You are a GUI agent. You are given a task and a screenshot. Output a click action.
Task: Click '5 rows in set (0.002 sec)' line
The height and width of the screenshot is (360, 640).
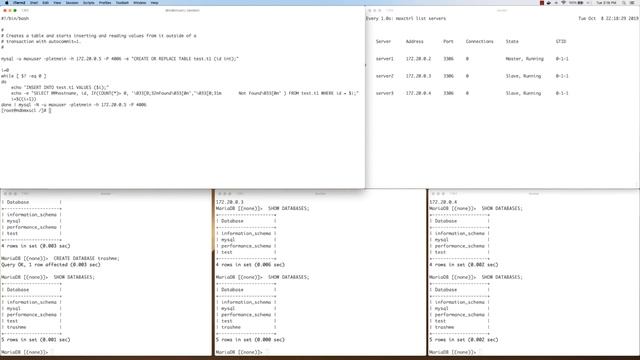pos(464,340)
